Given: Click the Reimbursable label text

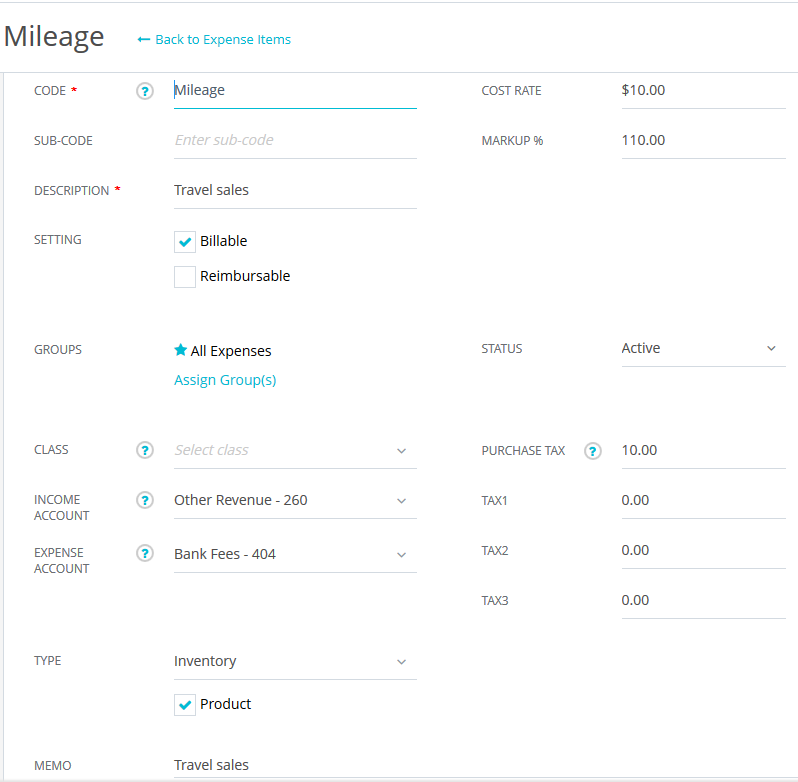Looking at the screenshot, I should pos(245,276).
